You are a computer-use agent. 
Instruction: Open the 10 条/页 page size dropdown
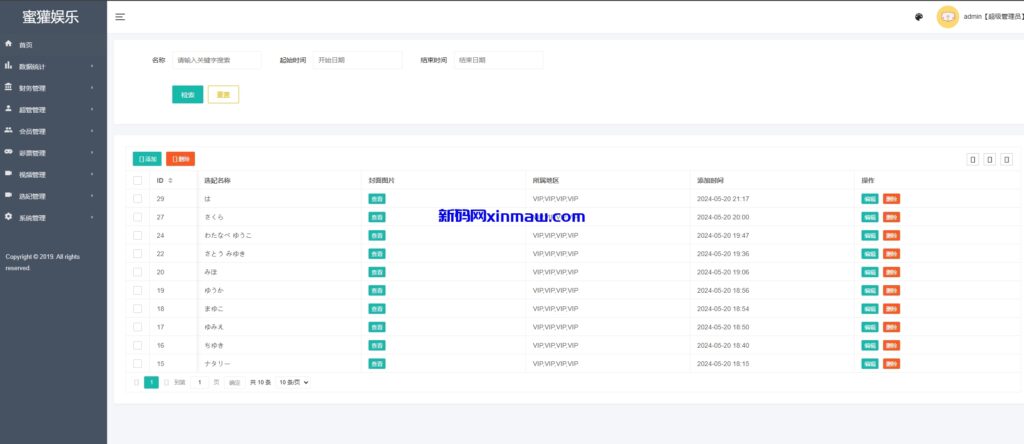click(294, 382)
